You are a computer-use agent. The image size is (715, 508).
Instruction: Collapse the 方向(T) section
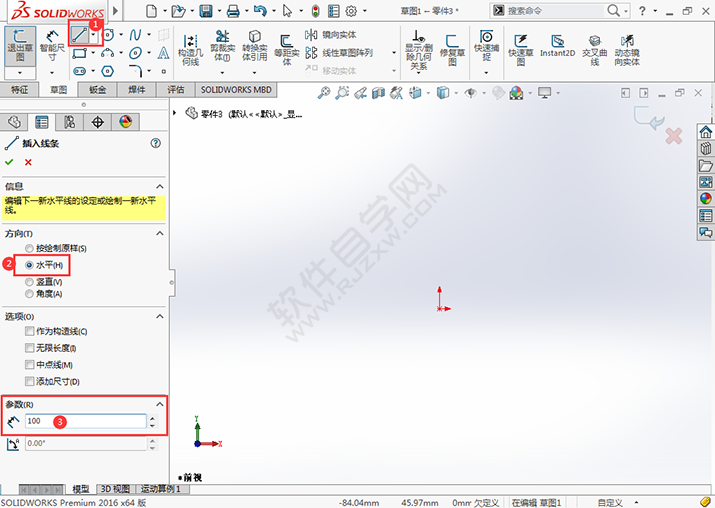160,233
